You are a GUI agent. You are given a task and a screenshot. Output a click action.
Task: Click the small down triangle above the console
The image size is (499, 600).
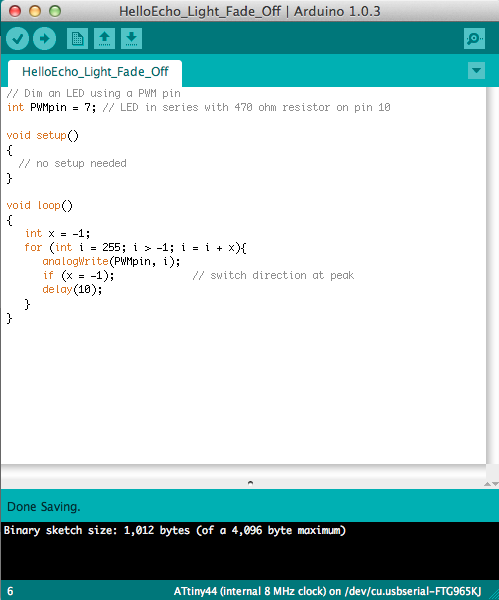pyautogui.click(x=495, y=484)
